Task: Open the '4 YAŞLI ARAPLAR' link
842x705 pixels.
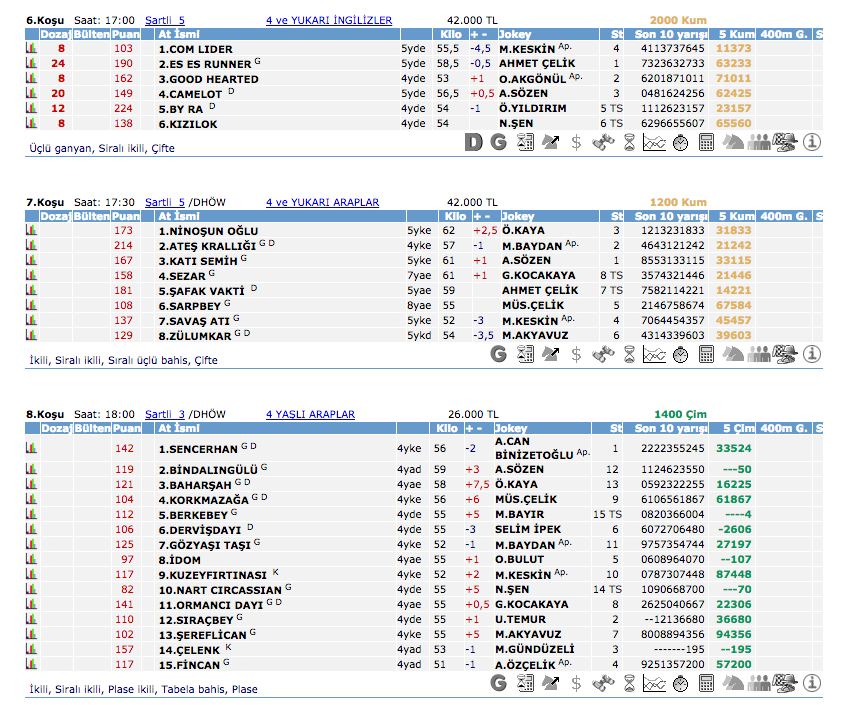Action: tap(310, 414)
